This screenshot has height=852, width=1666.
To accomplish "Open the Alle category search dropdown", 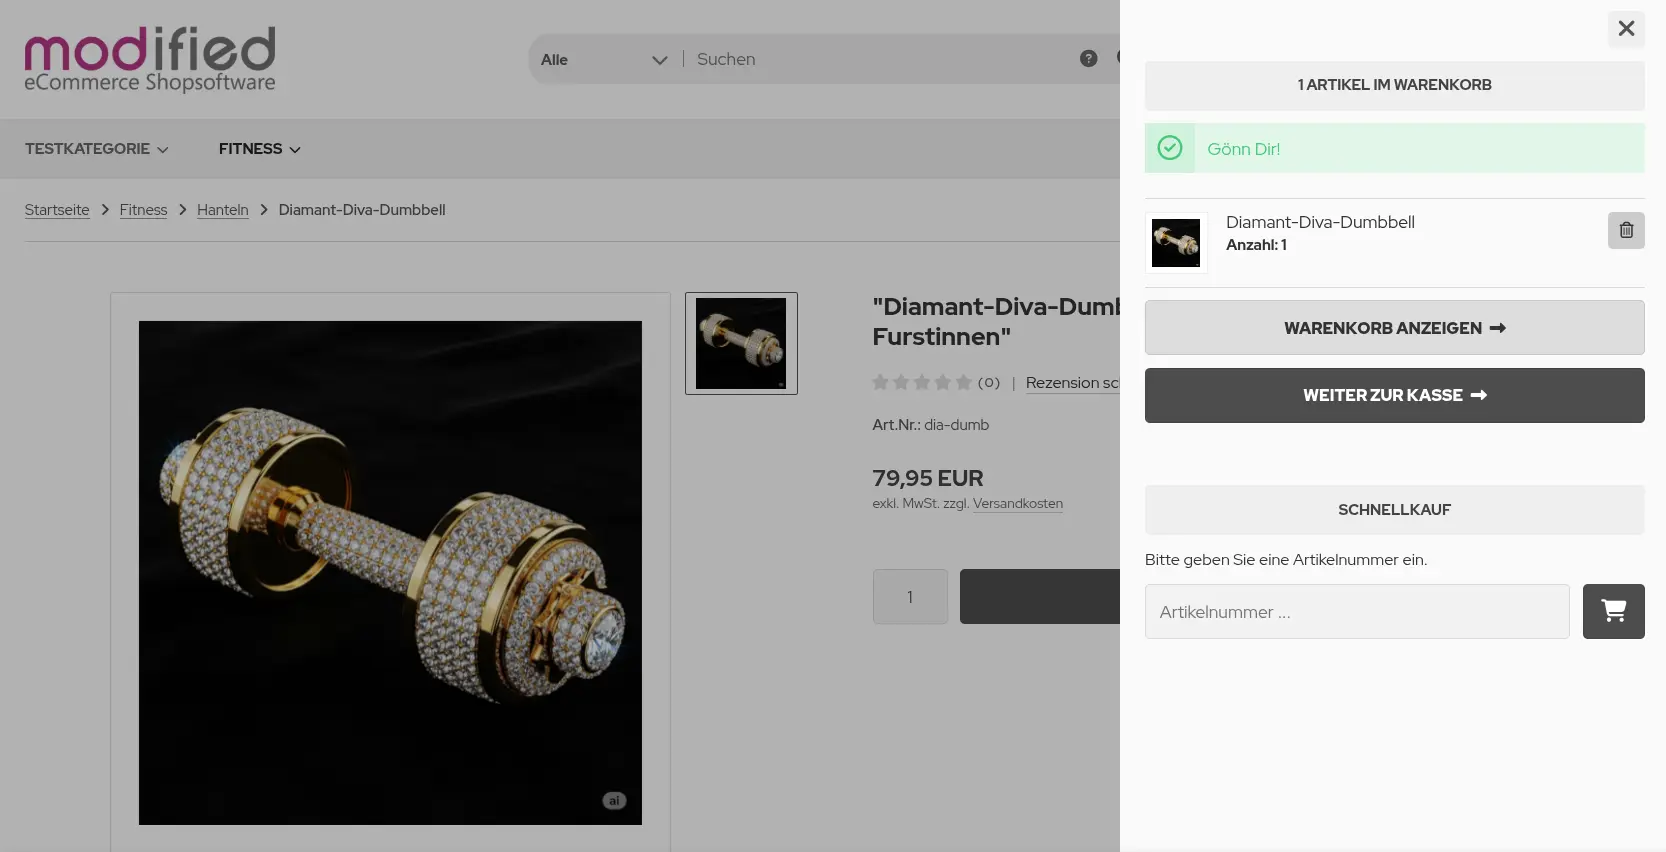I will point(603,60).
